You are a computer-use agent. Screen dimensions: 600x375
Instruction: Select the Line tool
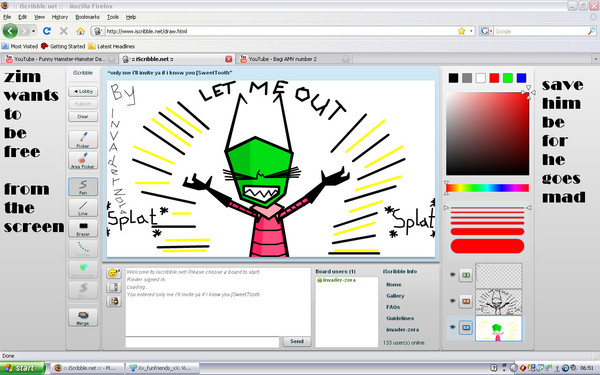[83, 208]
